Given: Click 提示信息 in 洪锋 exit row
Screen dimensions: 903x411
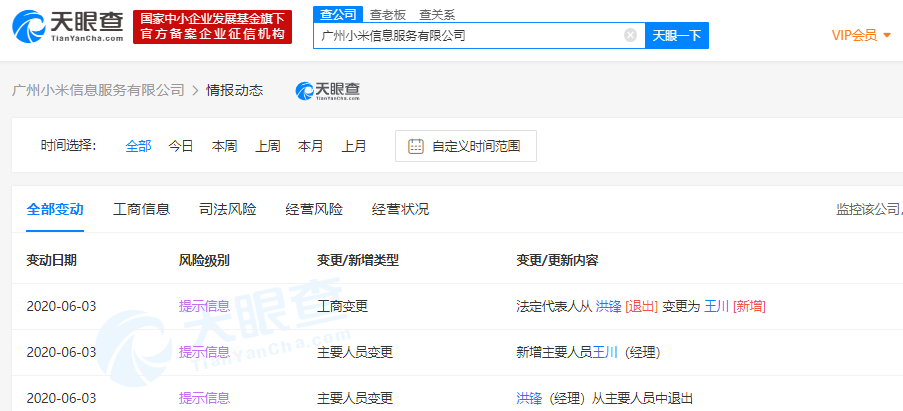Looking at the screenshot, I should [x=204, y=398].
